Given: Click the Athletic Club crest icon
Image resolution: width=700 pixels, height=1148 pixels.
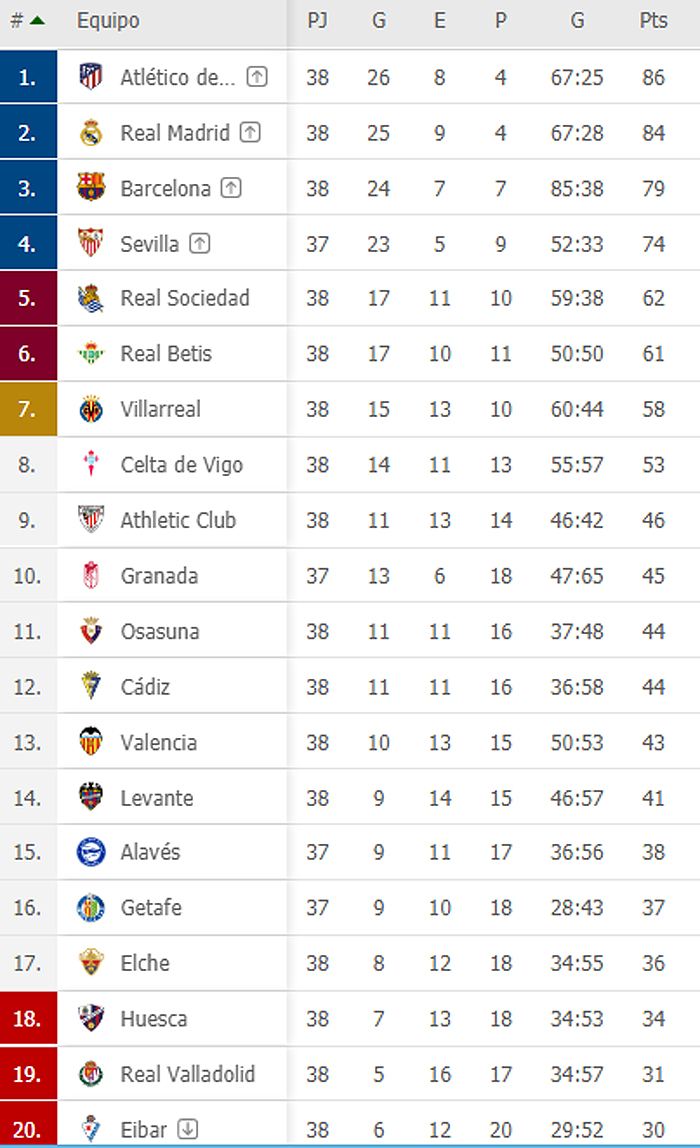Looking at the screenshot, I should (91, 520).
